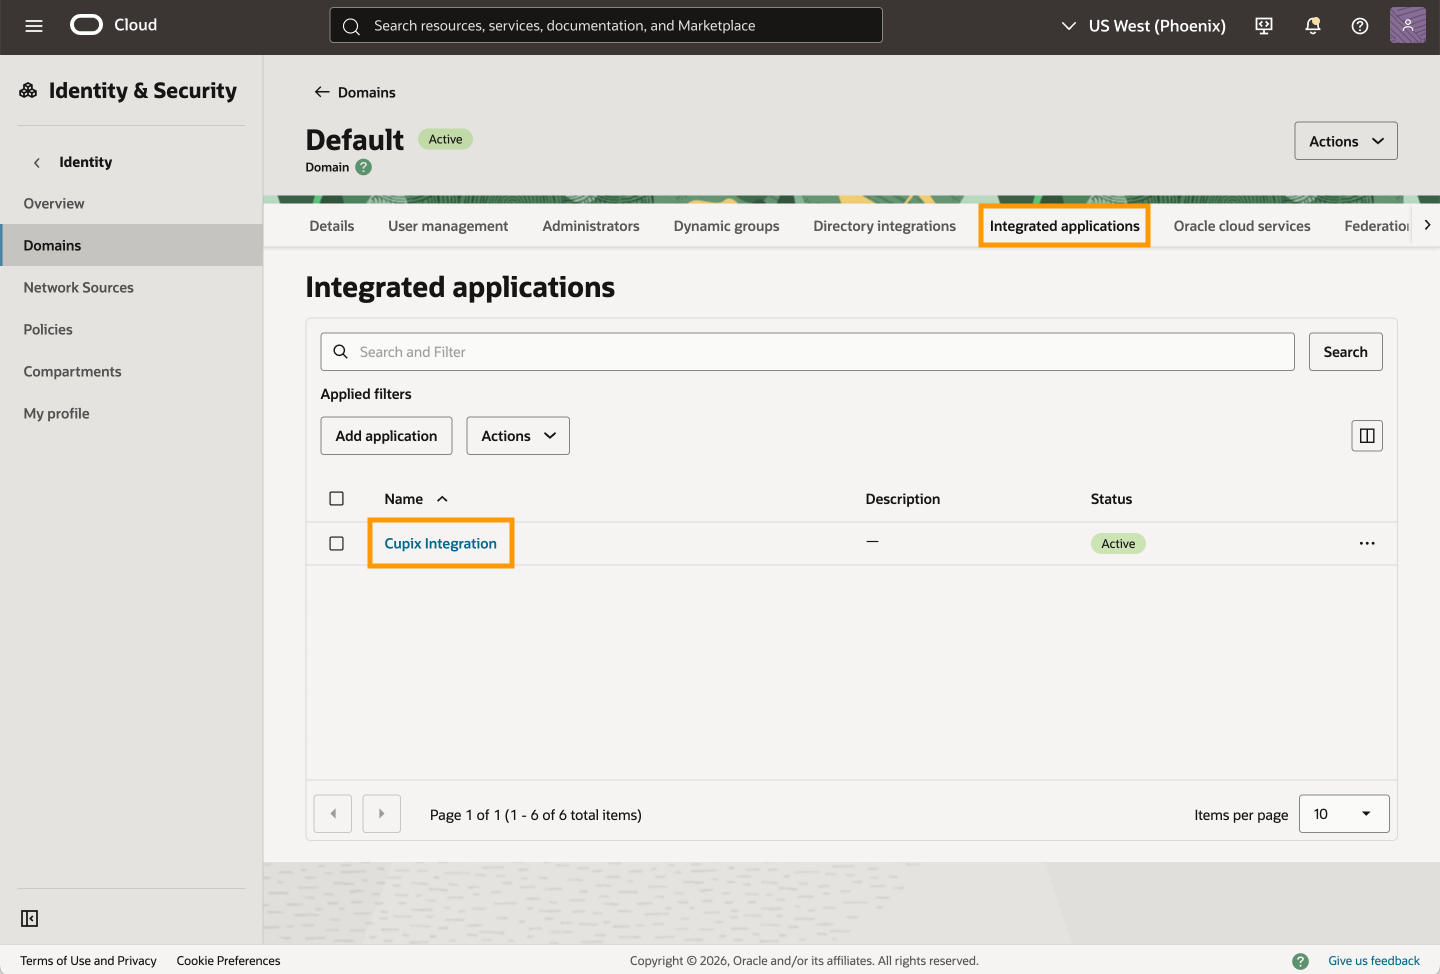Image resolution: width=1440 pixels, height=974 pixels.
Task: Click the page count text
Action: tap(536, 815)
